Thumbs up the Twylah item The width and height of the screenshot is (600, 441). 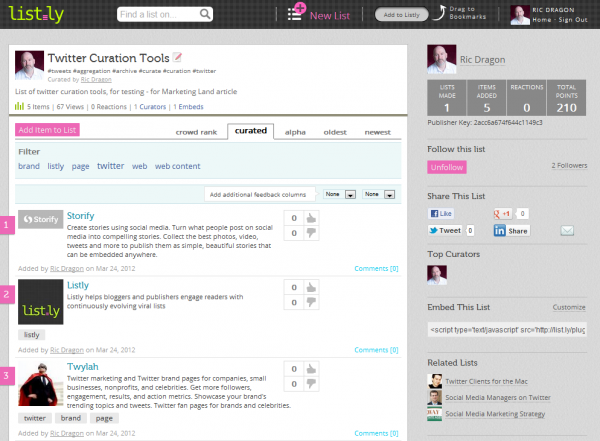[x=311, y=369]
